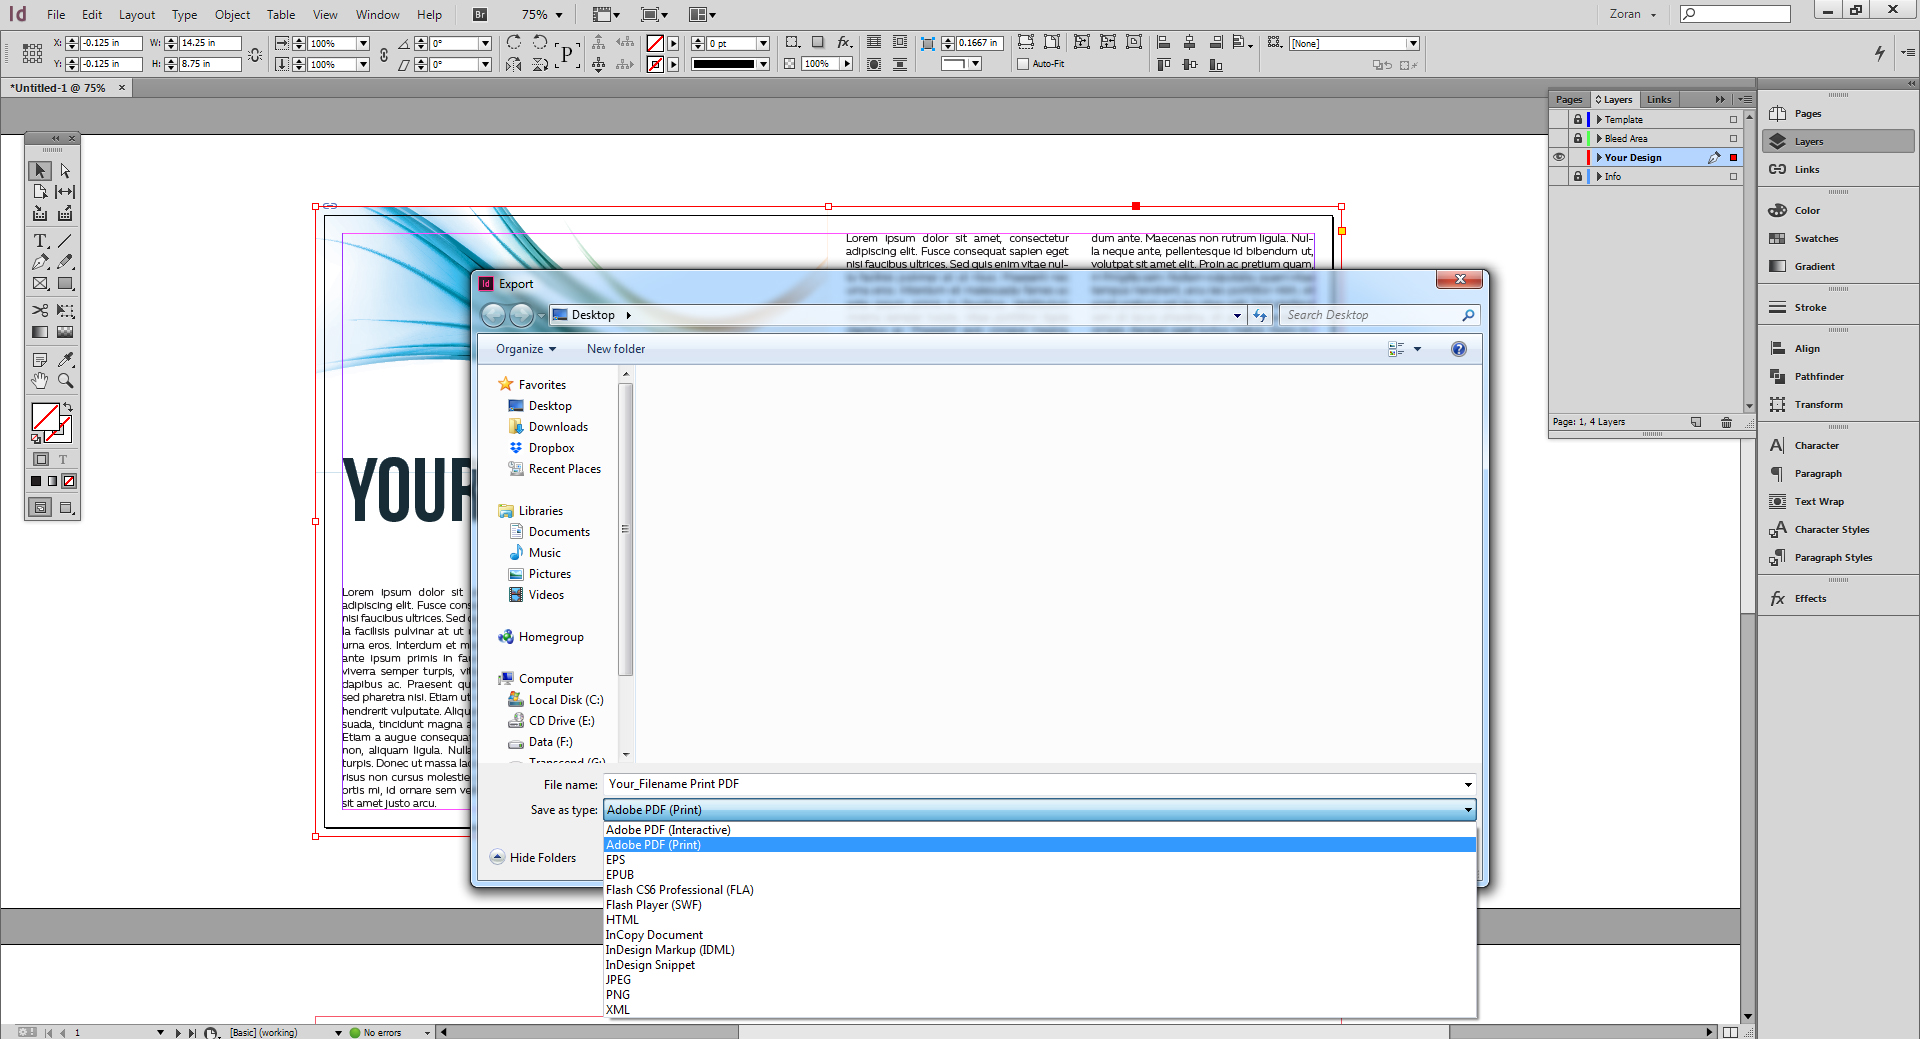Select the Hand tool
The height and width of the screenshot is (1039, 1920).
(x=40, y=381)
